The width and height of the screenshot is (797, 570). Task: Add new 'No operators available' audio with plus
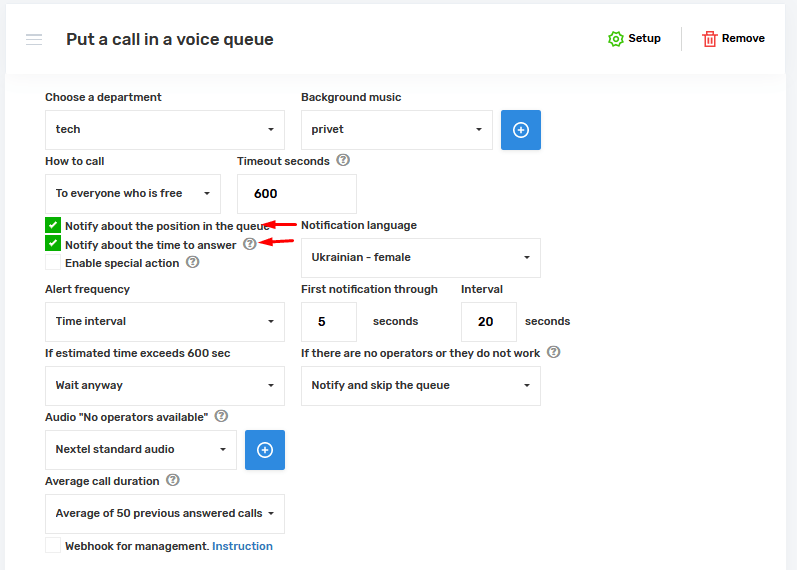(265, 450)
